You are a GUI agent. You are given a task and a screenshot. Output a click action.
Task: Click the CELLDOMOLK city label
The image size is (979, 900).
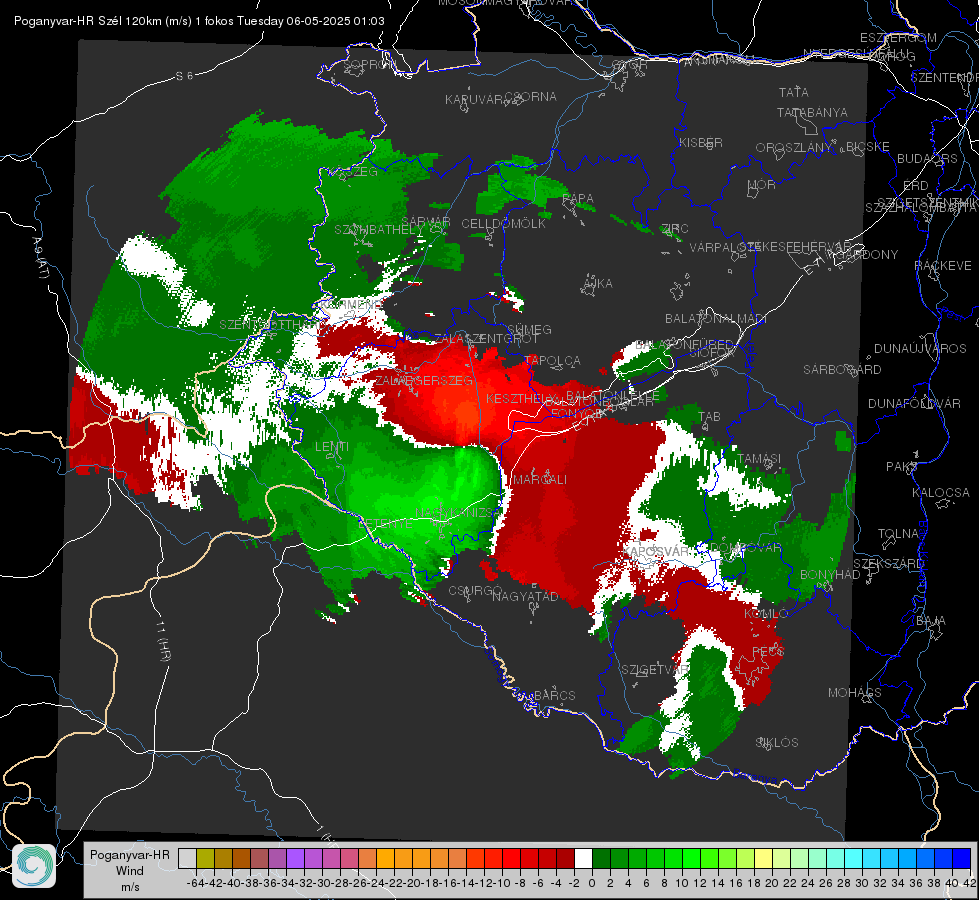click(503, 224)
